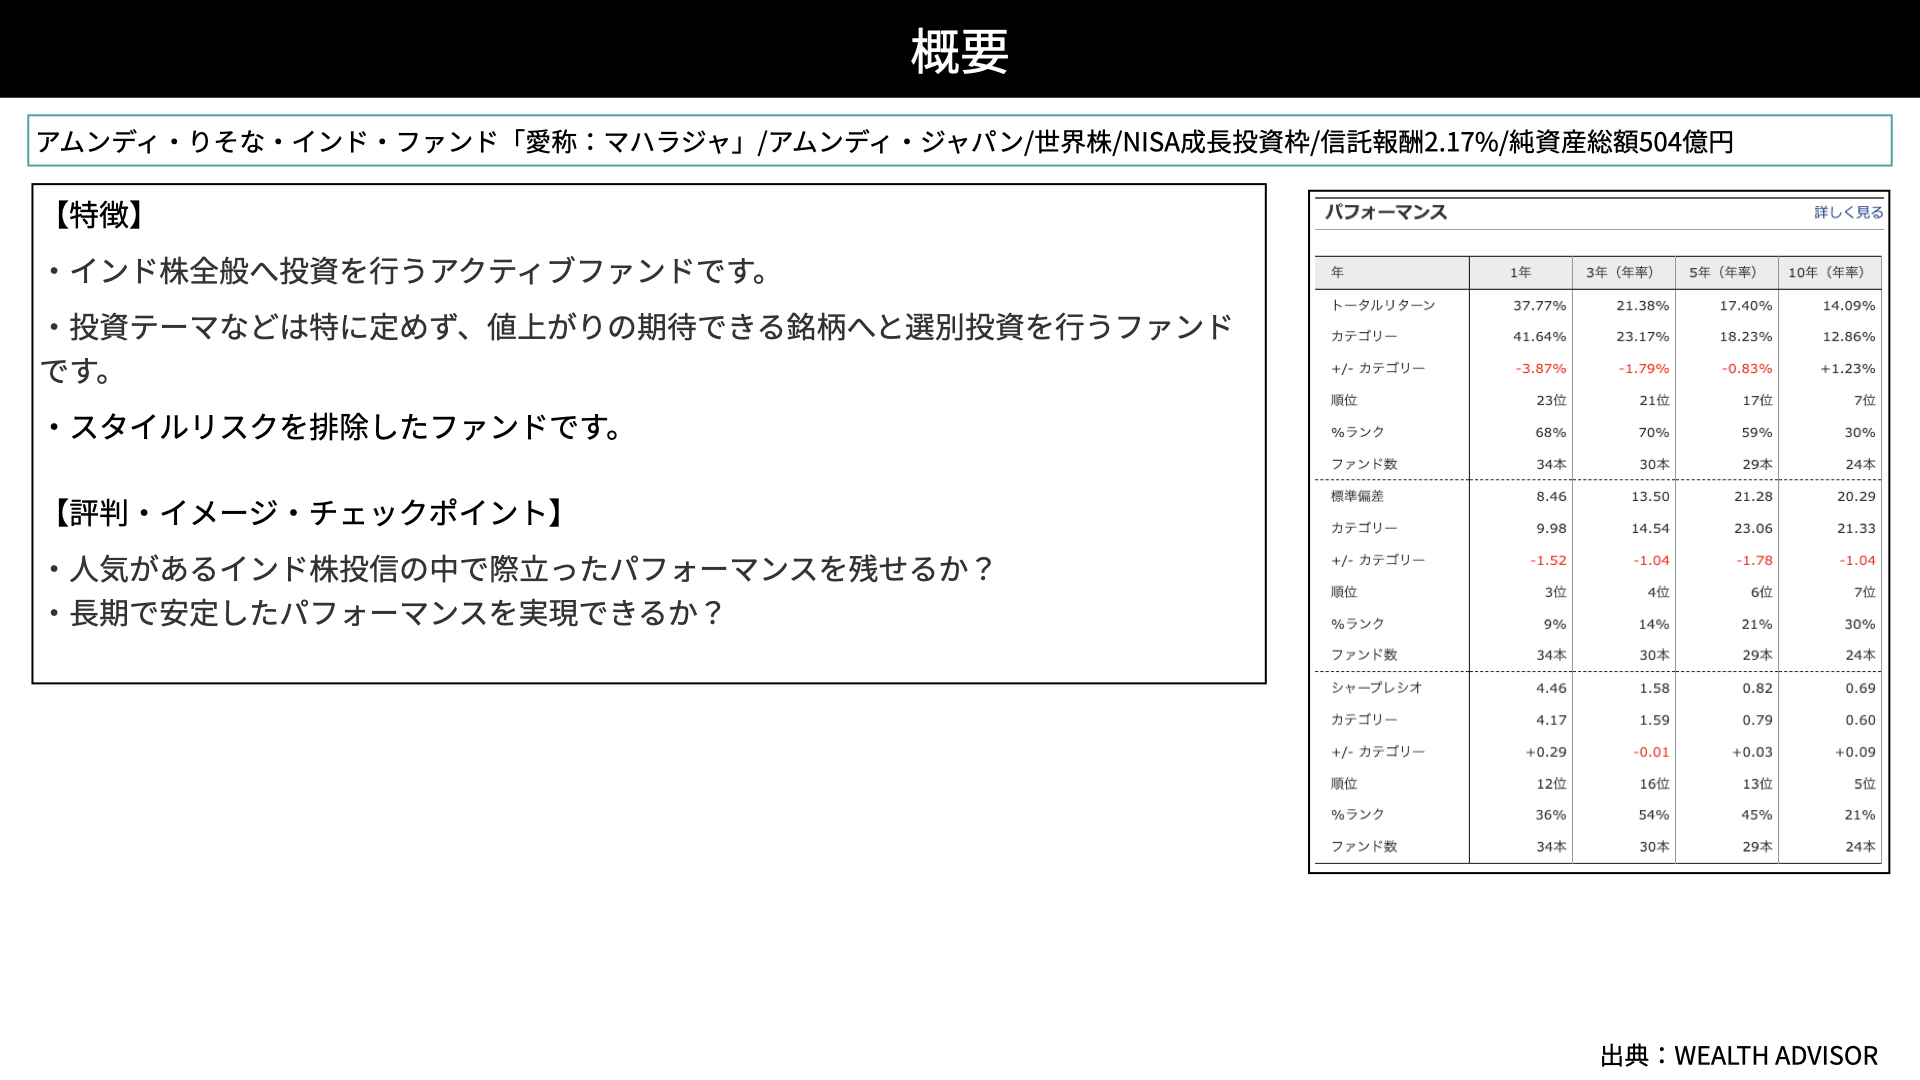Select the fund name header line with マハラジャ
The height and width of the screenshot is (1080, 1920).
[960, 141]
